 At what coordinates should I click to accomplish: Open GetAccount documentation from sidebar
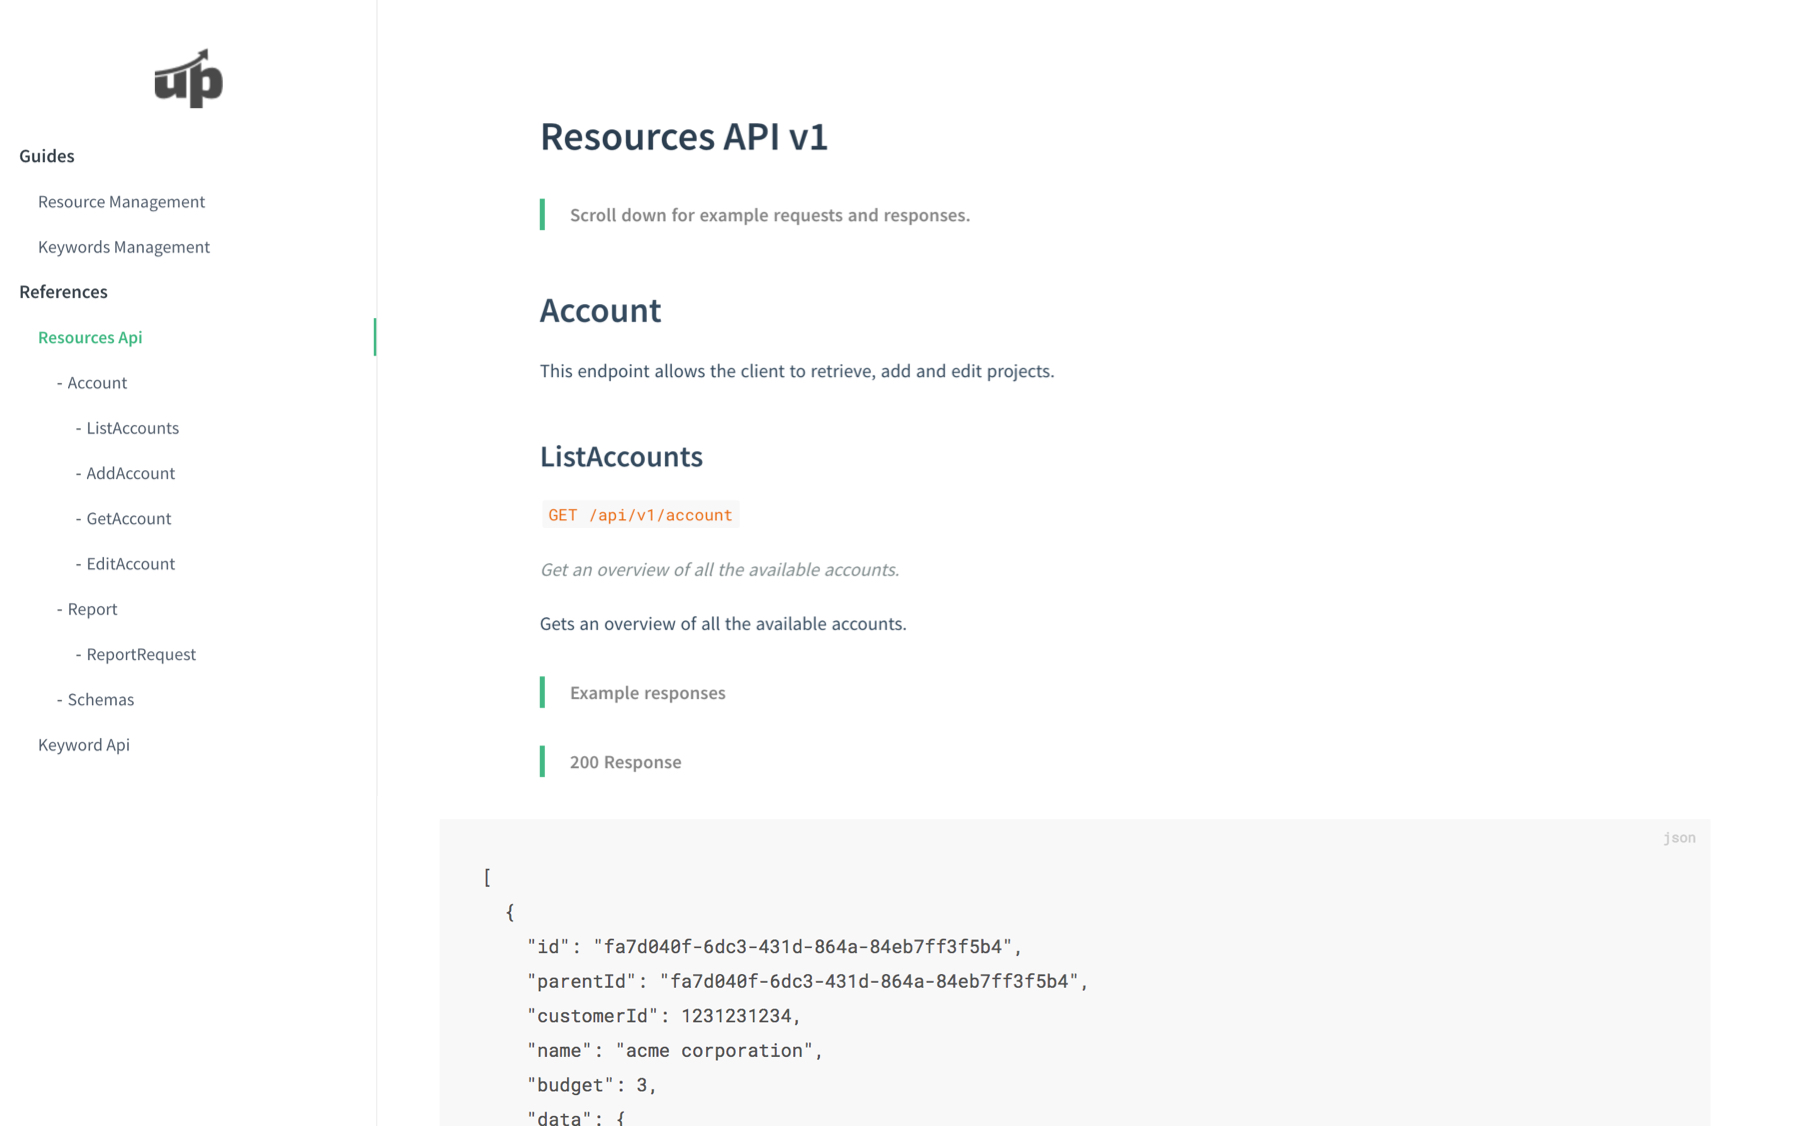[127, 518]
